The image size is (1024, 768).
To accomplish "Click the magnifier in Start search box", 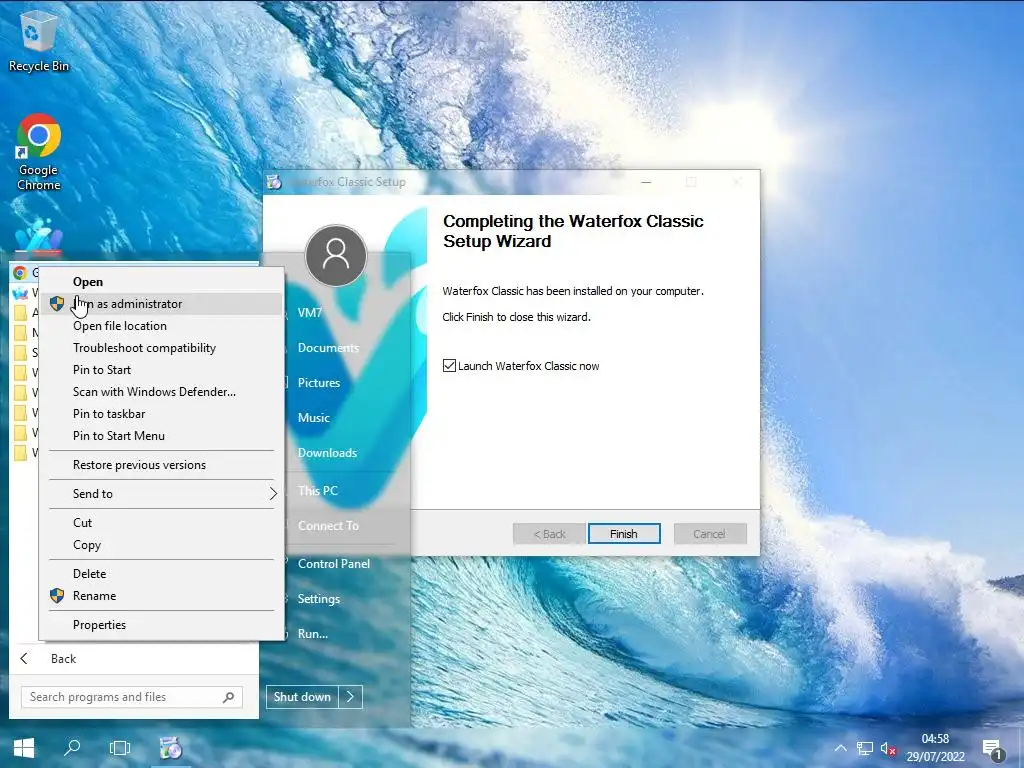I will 228,697.
